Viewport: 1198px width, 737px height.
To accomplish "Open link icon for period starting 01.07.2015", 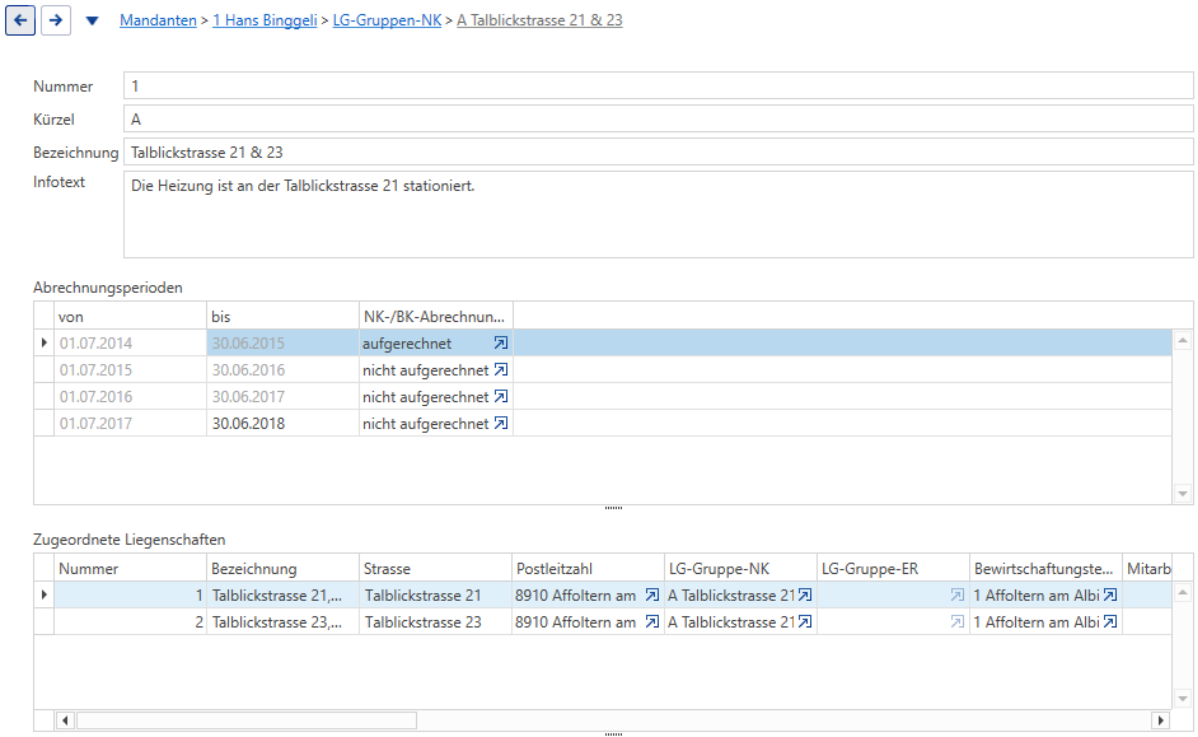I will click(x=500, y=370).
